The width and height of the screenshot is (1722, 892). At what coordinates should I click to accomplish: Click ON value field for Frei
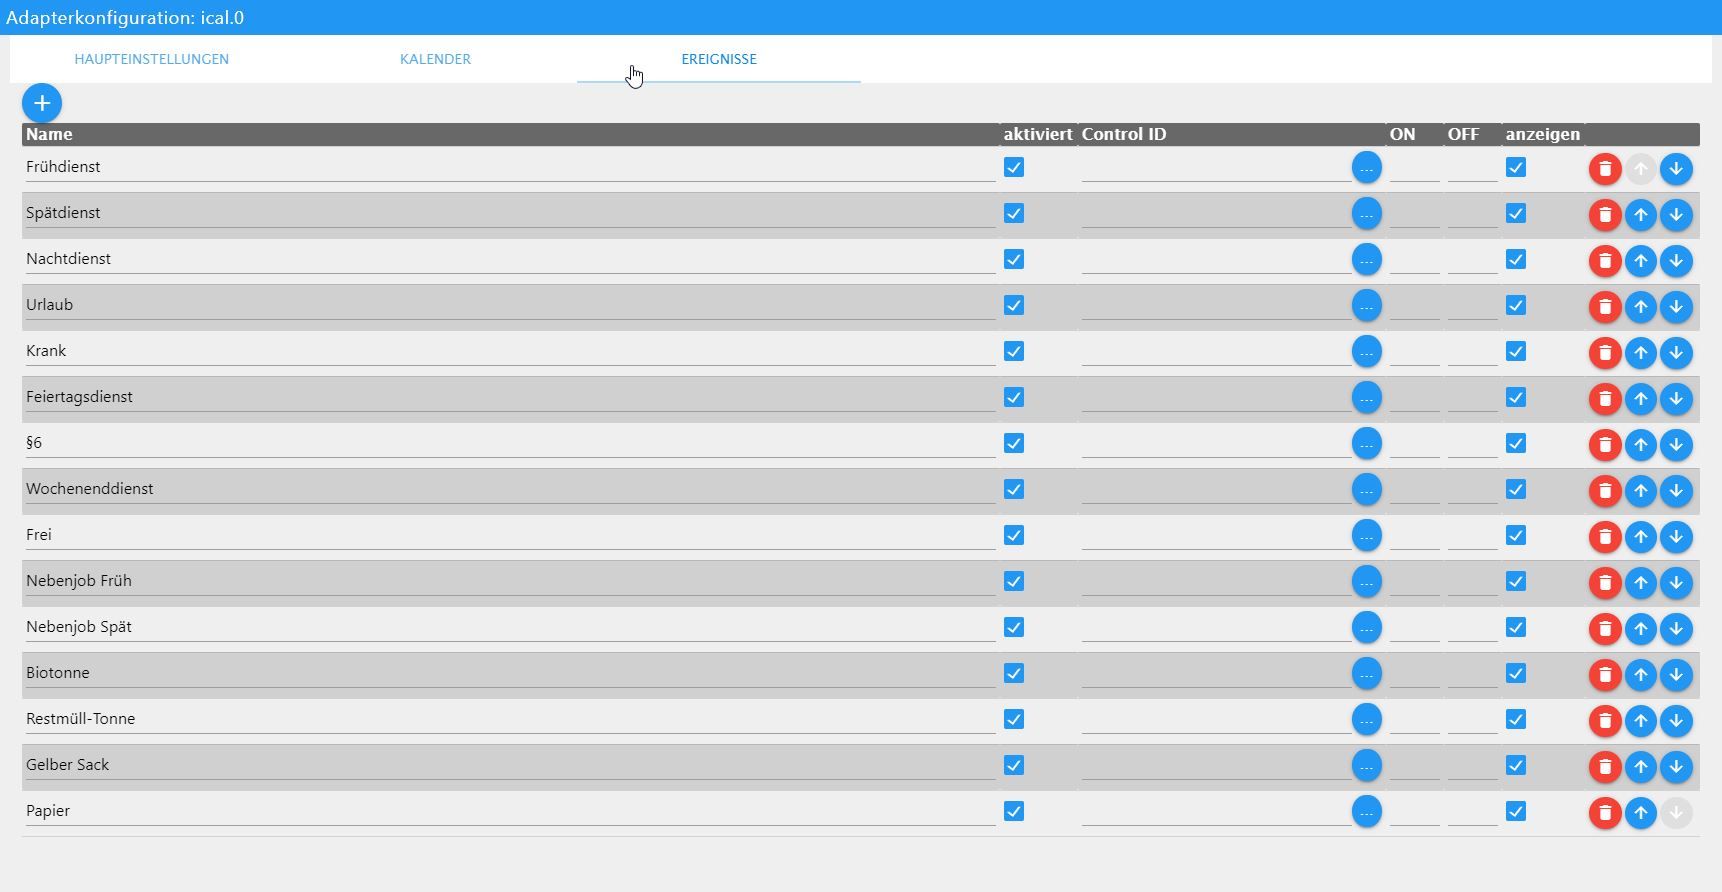click(x=1414, y=535)
